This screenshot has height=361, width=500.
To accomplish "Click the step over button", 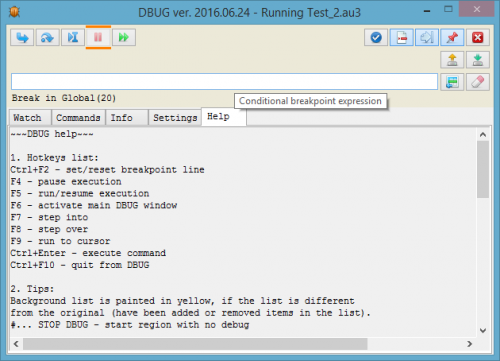I will click(x=48, y=37).
